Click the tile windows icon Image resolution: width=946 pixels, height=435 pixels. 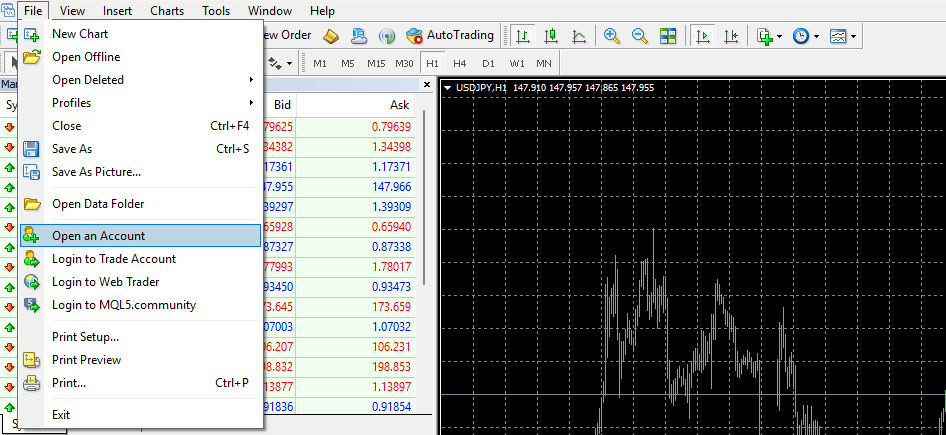(x=667, y=36)
